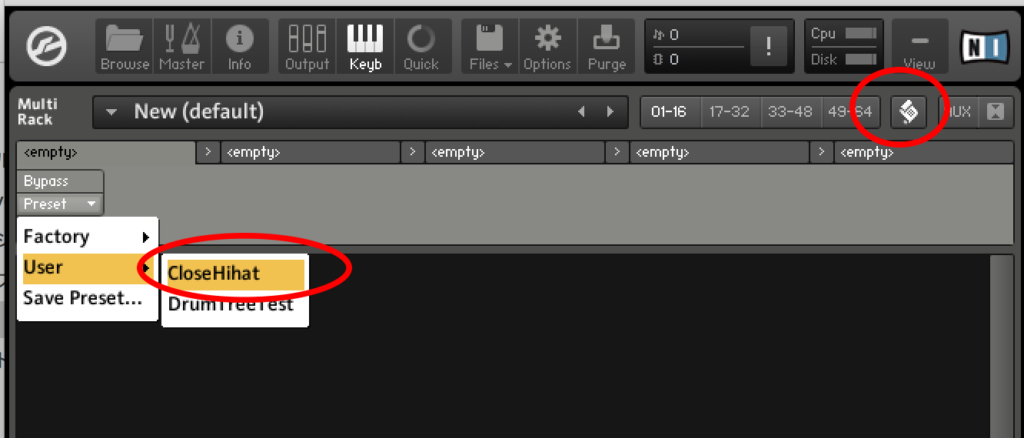The height and width of the screenshot is (438, 1024).
Task: Toggle the AUX sends view
Action: tap(958, 112)
